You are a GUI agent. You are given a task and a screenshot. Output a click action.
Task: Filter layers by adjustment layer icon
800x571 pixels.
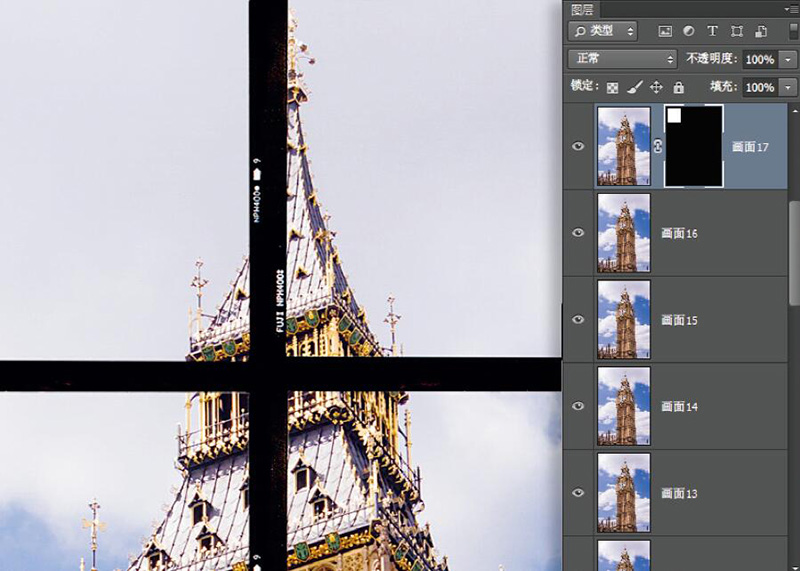[x=688, y=31]
